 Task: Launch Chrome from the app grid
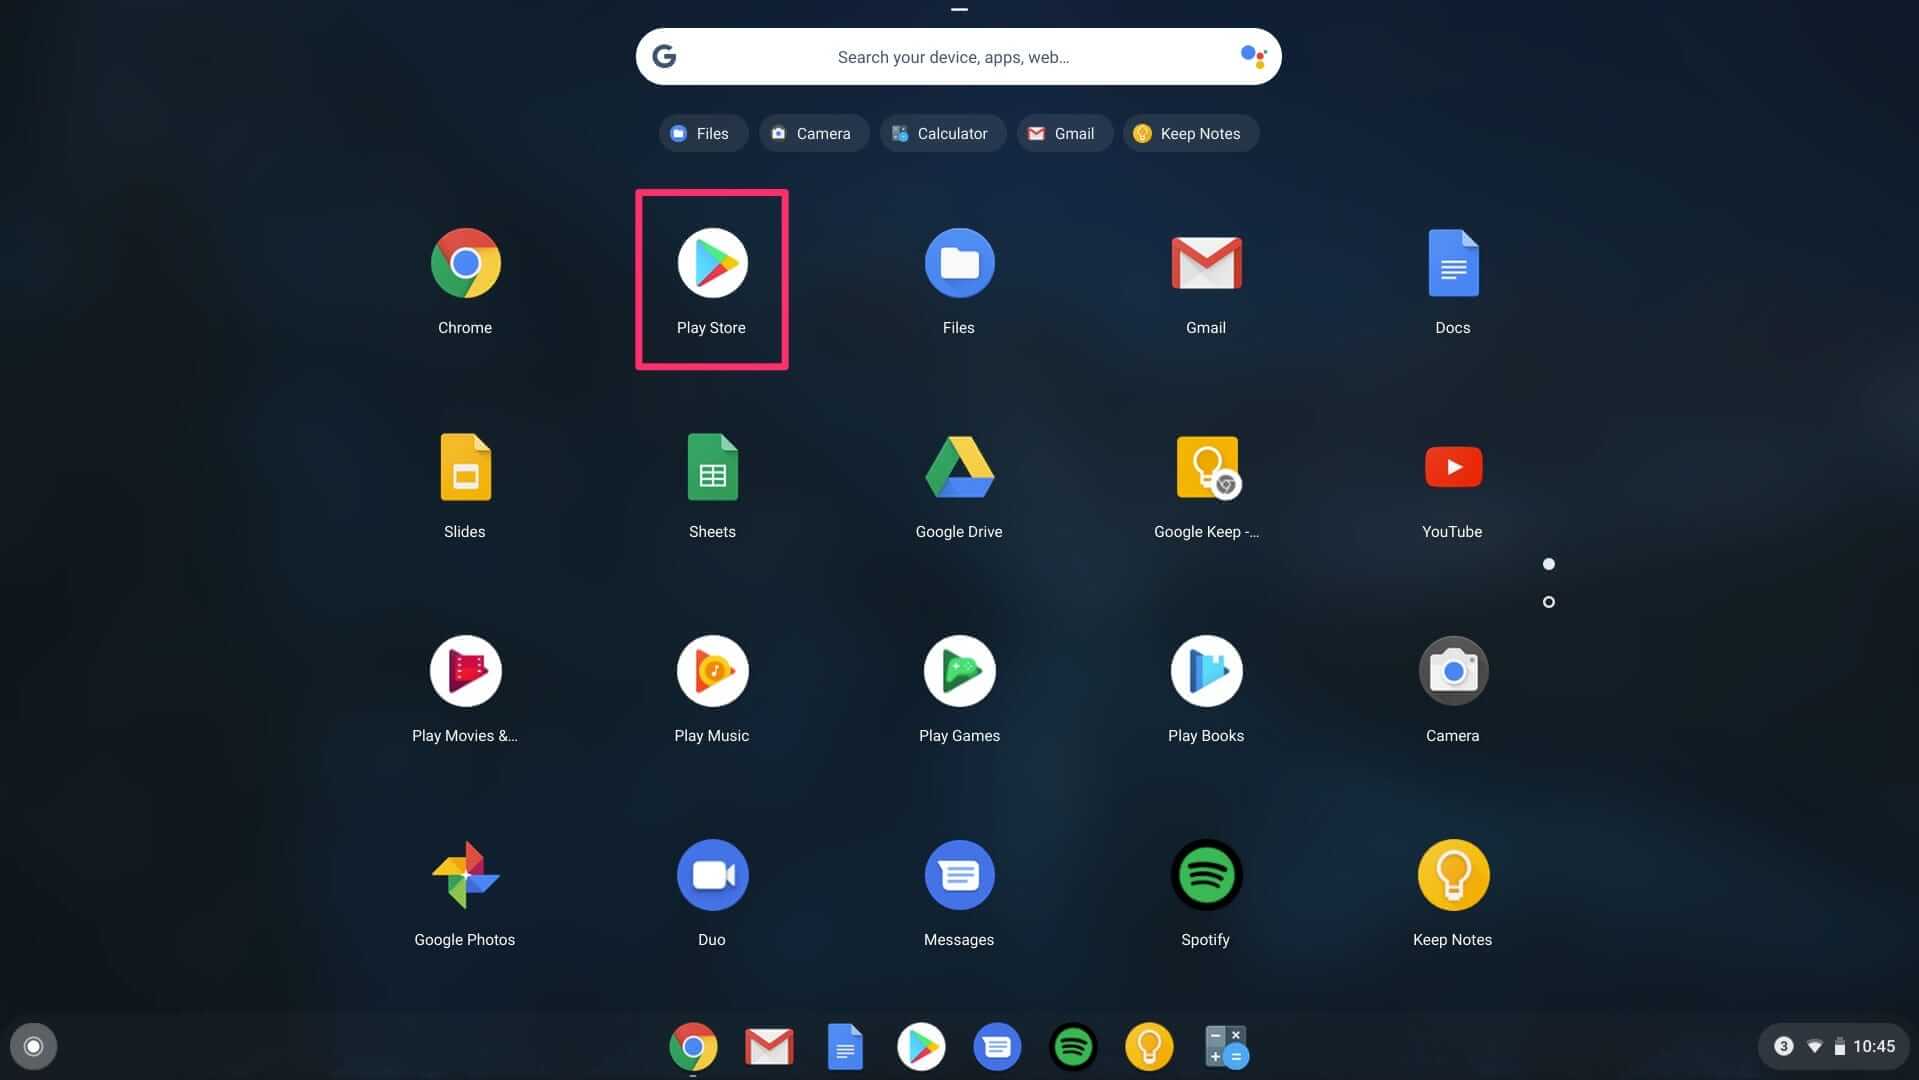pos(465,264)
